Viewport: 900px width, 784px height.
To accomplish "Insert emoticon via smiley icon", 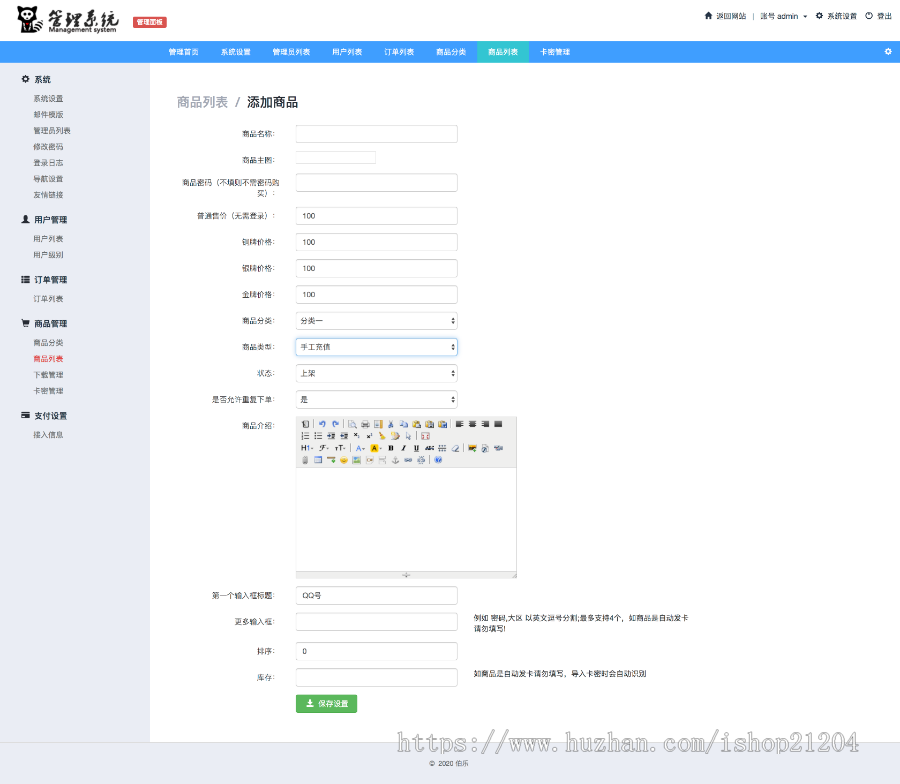I will 344,460.
